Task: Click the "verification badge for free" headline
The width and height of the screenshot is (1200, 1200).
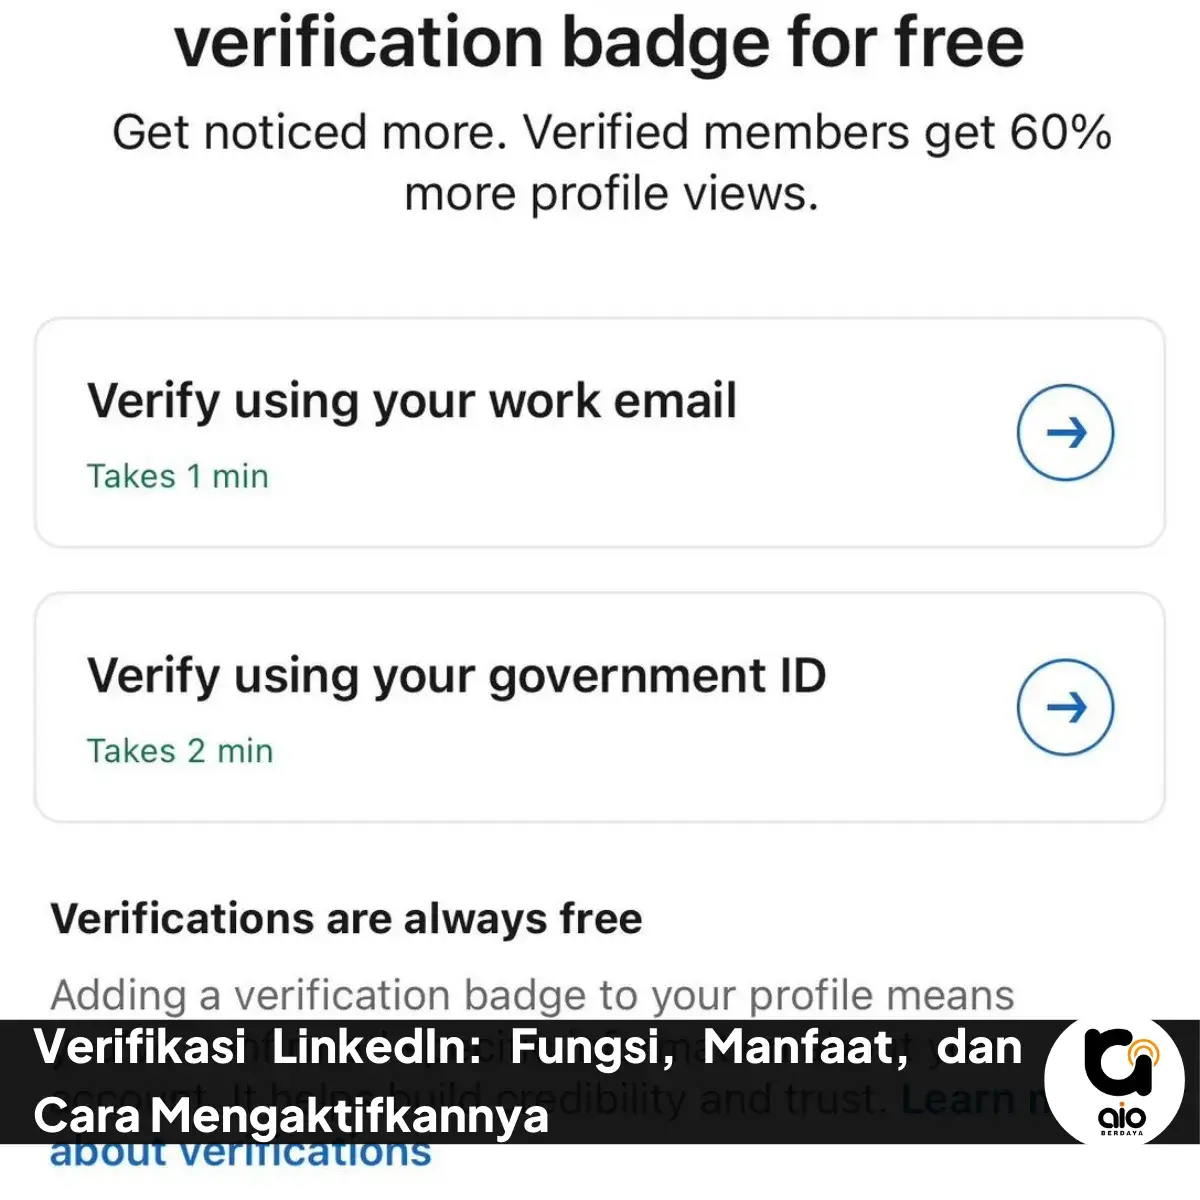Action: point(599,42)
